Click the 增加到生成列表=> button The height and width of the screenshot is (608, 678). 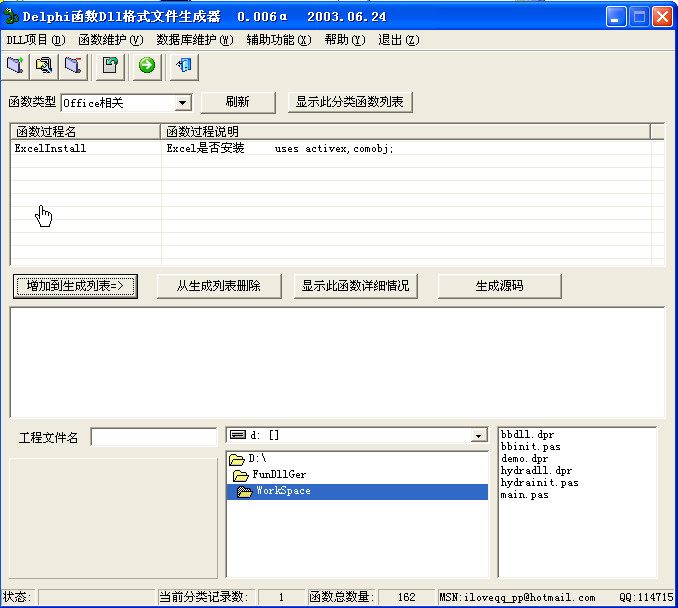click(x=75, y=286)
